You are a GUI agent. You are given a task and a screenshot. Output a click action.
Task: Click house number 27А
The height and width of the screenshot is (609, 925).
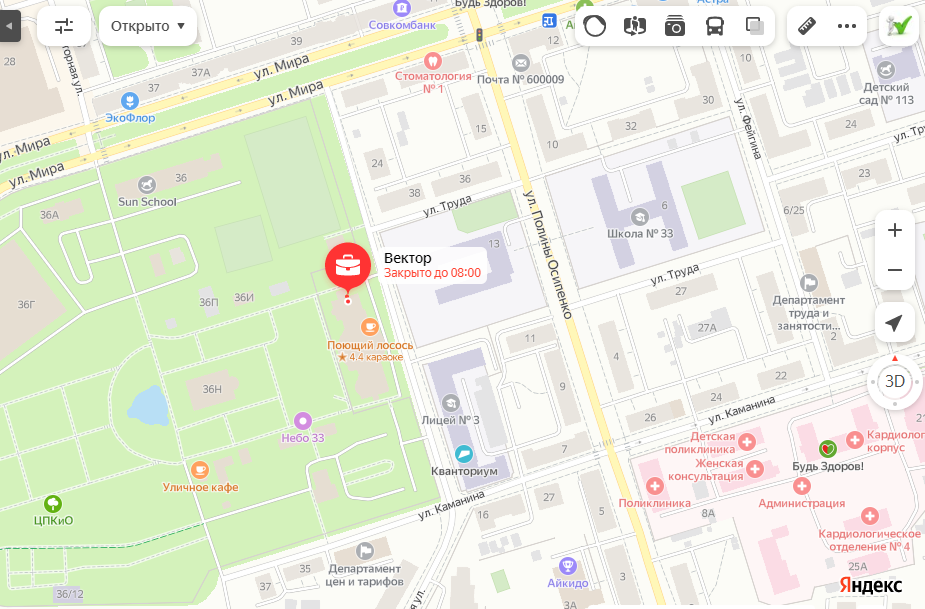tap(707, 328)
